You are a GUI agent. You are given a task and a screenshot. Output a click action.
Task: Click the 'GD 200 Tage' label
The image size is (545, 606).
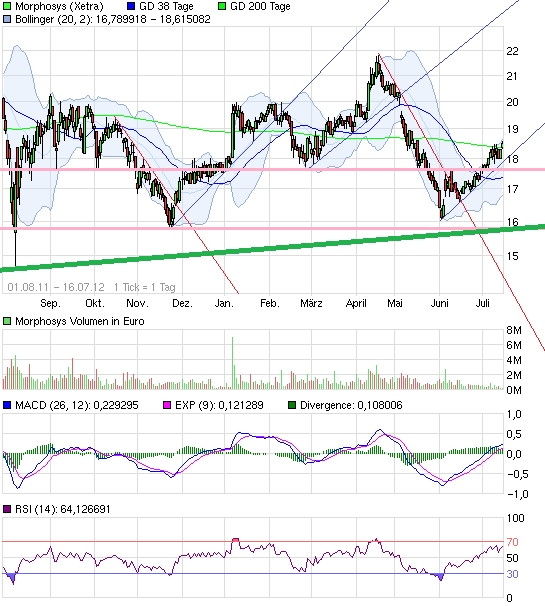[260, 7]
